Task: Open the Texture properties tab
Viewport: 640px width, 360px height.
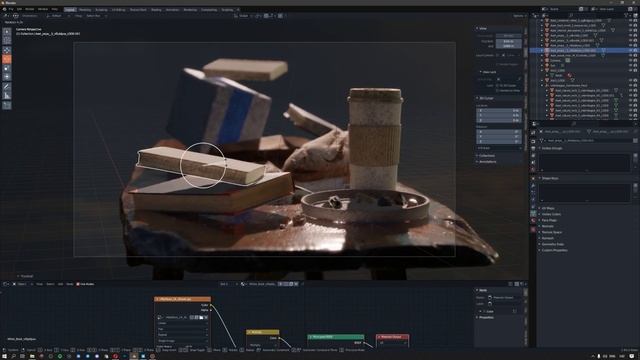Action: [533, 230]
